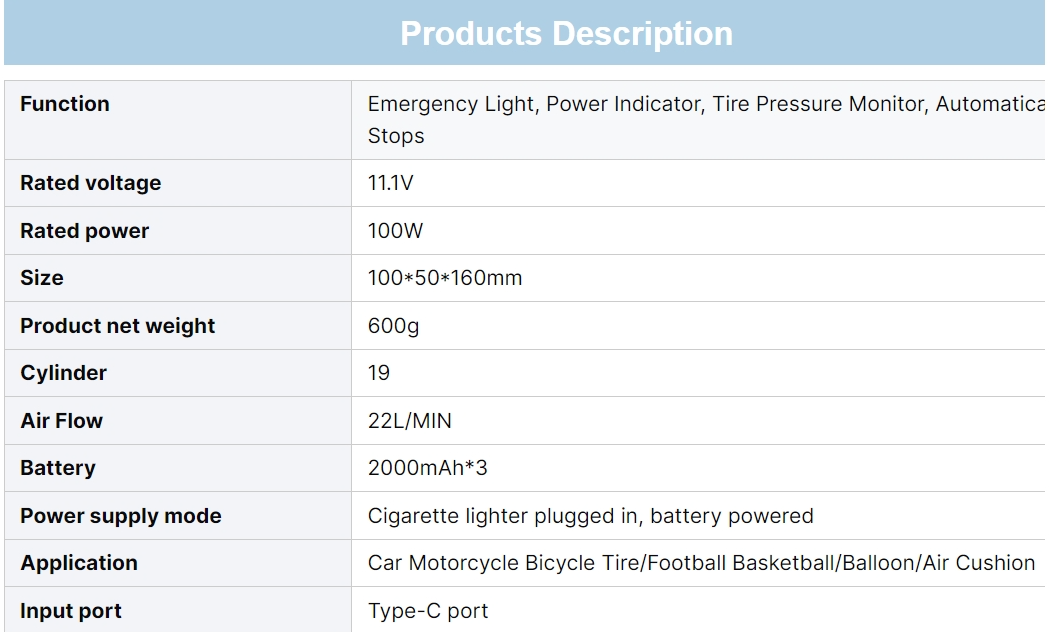Click the Size row label
1053x632 pixels.
(x=42, y=278)
